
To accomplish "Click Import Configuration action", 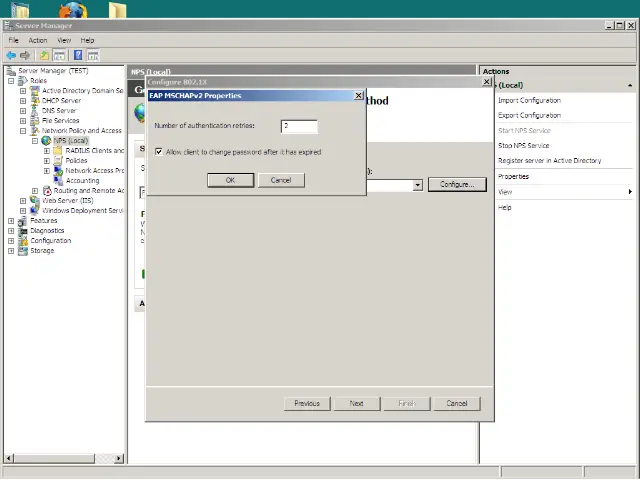I will (x=529, y=100).
